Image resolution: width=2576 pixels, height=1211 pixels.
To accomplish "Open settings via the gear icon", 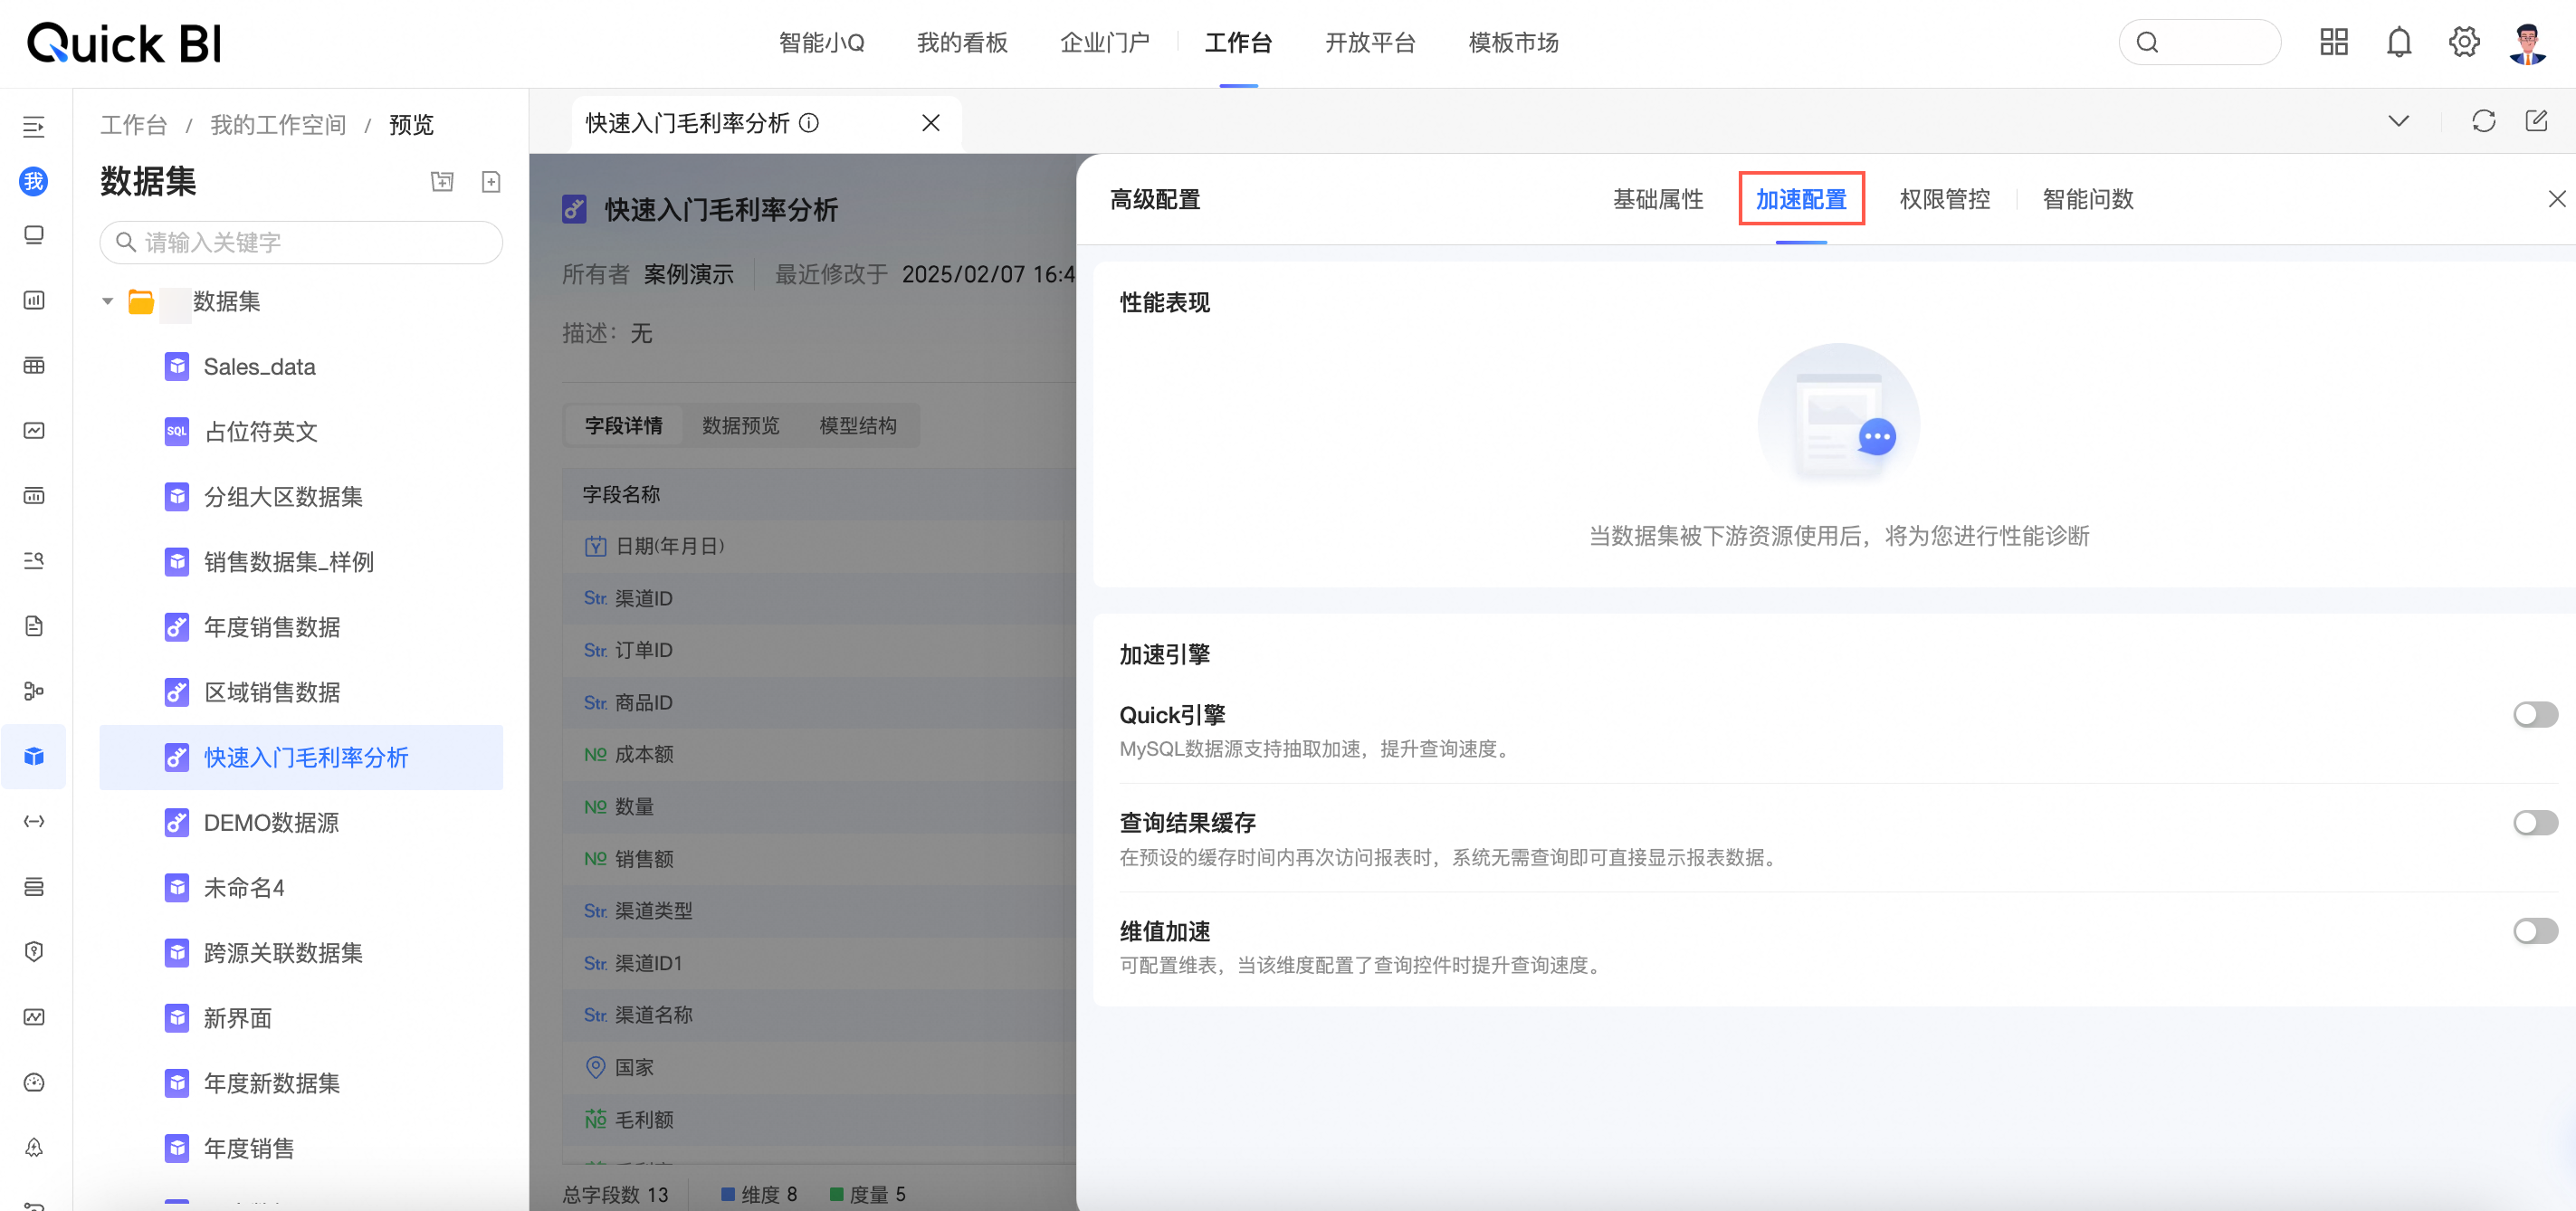I will [x=2463, y=42].
